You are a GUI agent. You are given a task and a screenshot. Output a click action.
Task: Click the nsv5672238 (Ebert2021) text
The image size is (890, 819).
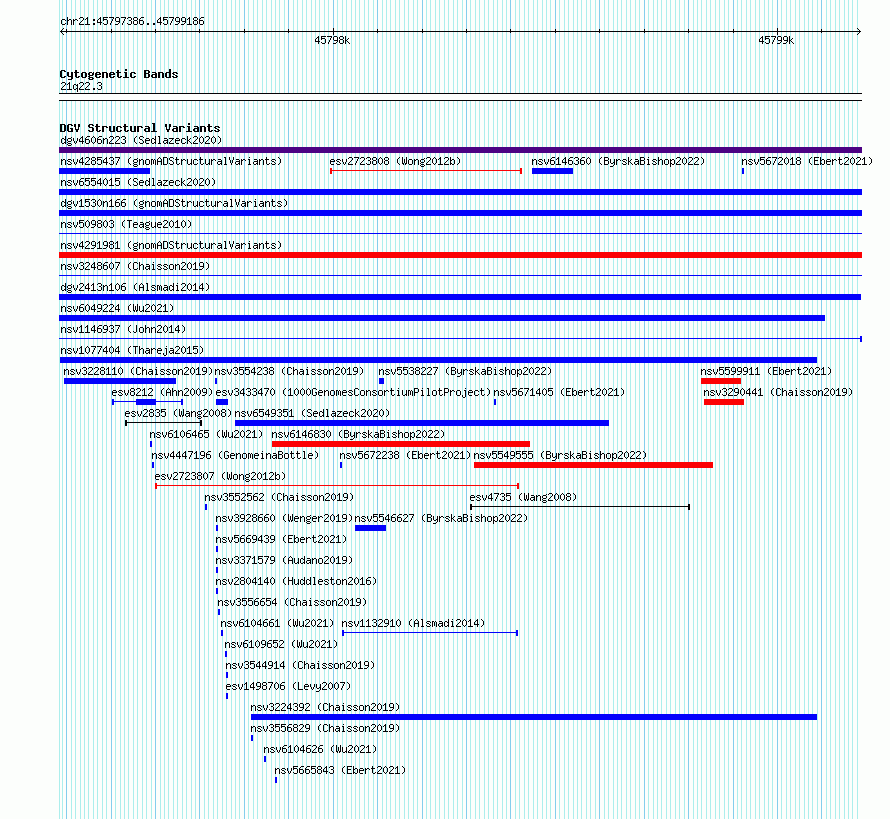pos(405,455)
